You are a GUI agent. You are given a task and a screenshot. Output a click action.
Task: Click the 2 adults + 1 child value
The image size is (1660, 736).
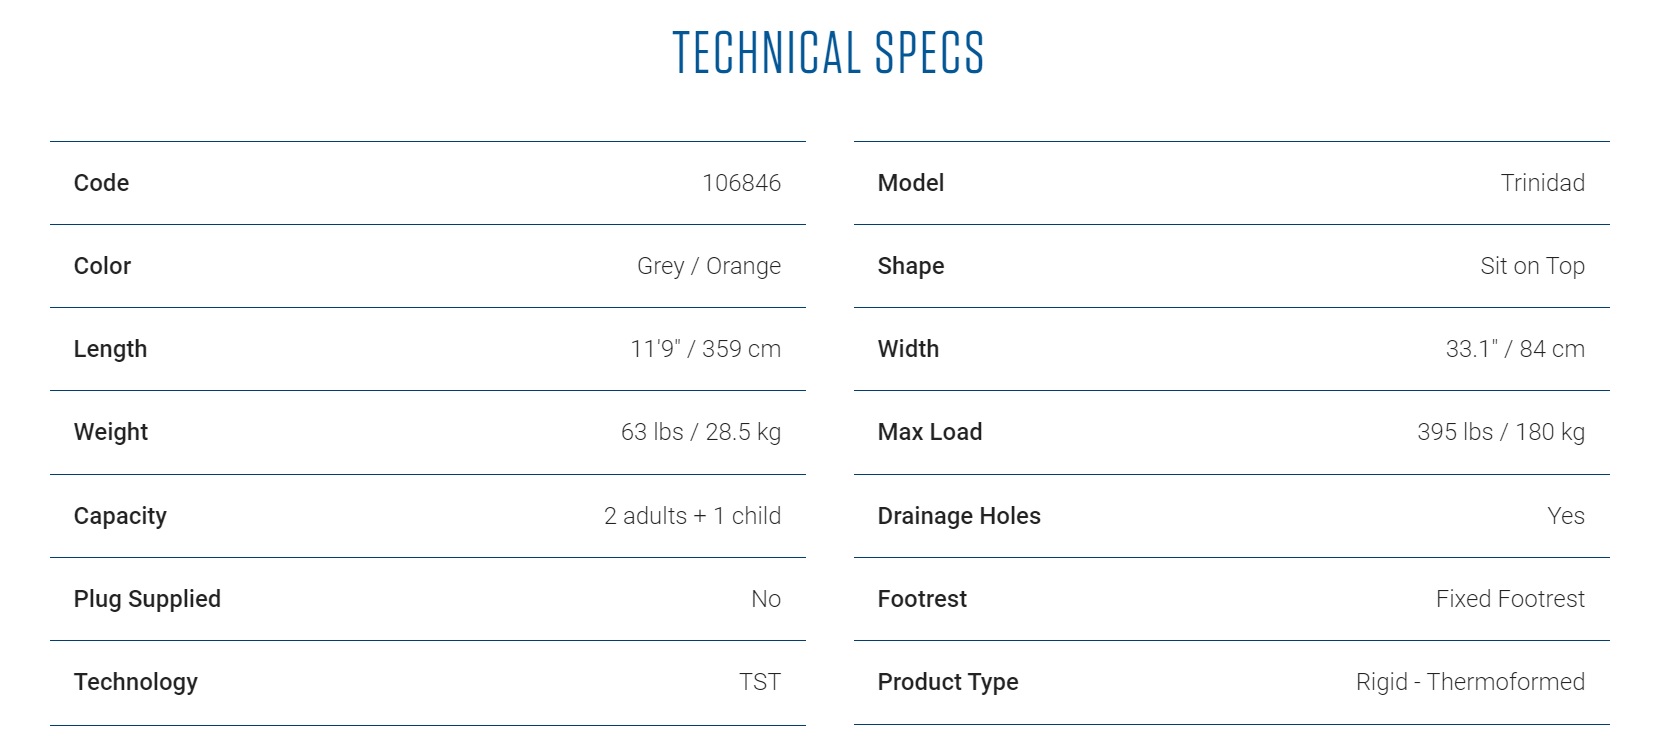point(692,516)
